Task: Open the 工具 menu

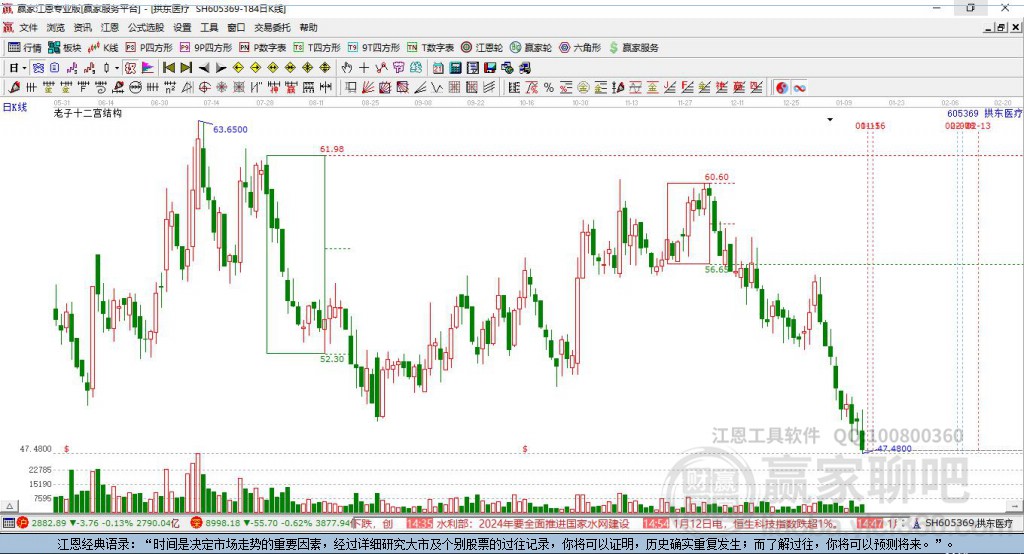Action: click(x=209, y=27)
